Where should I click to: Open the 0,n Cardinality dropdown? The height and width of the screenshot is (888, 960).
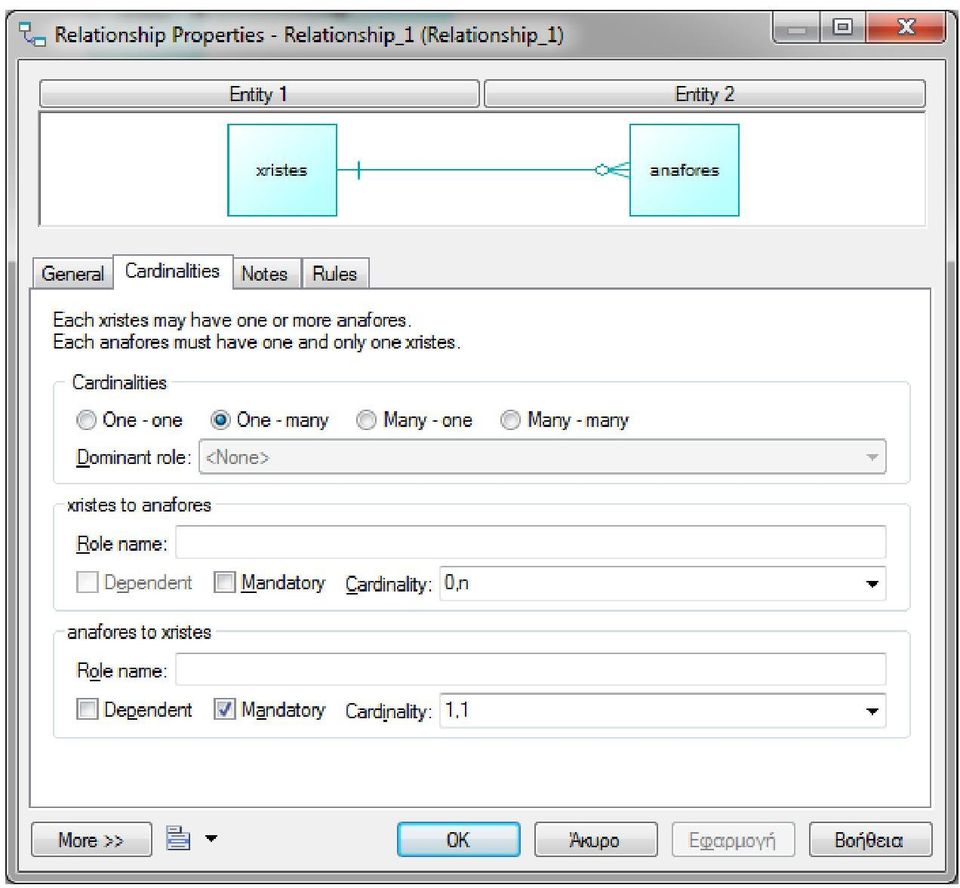coord(662,584)
